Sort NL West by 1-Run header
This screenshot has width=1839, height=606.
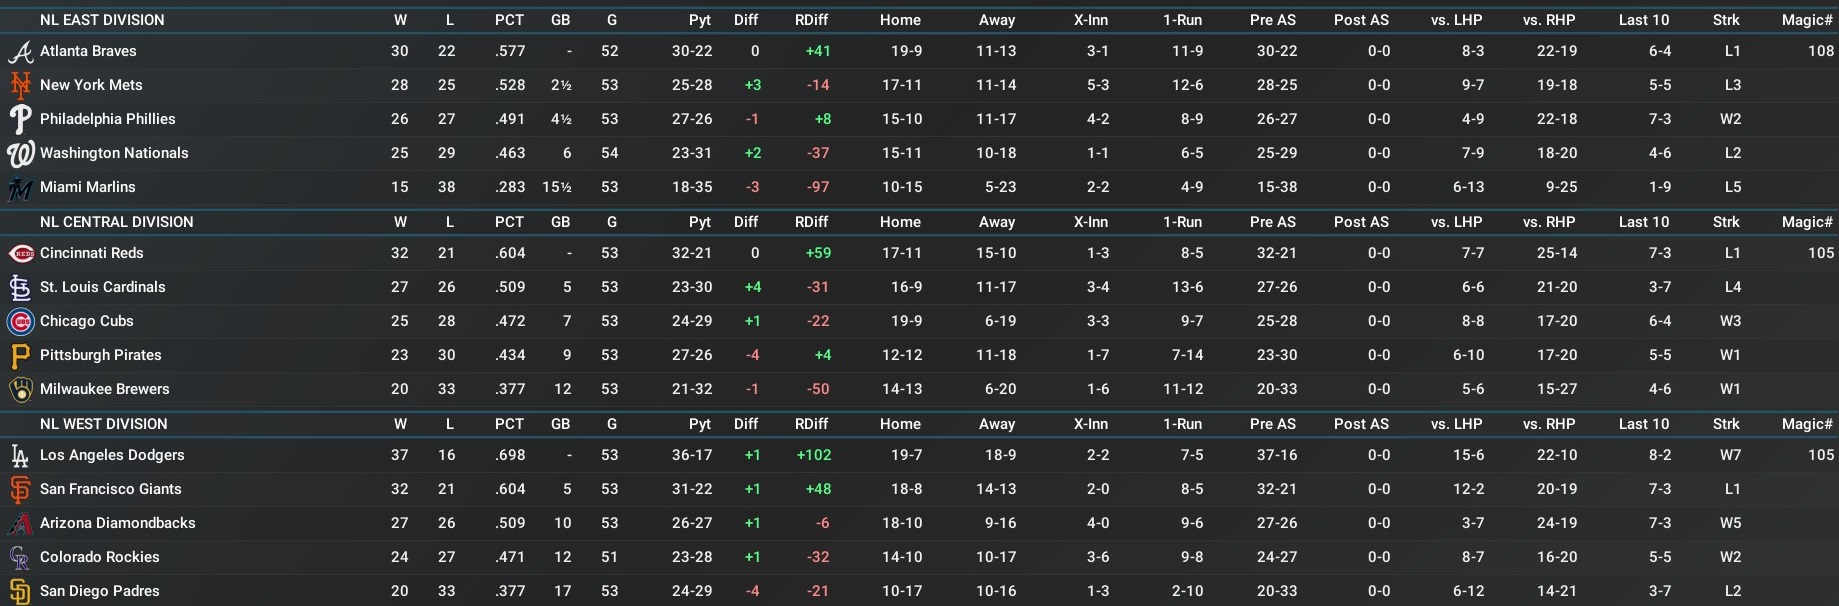point(1182,424)
